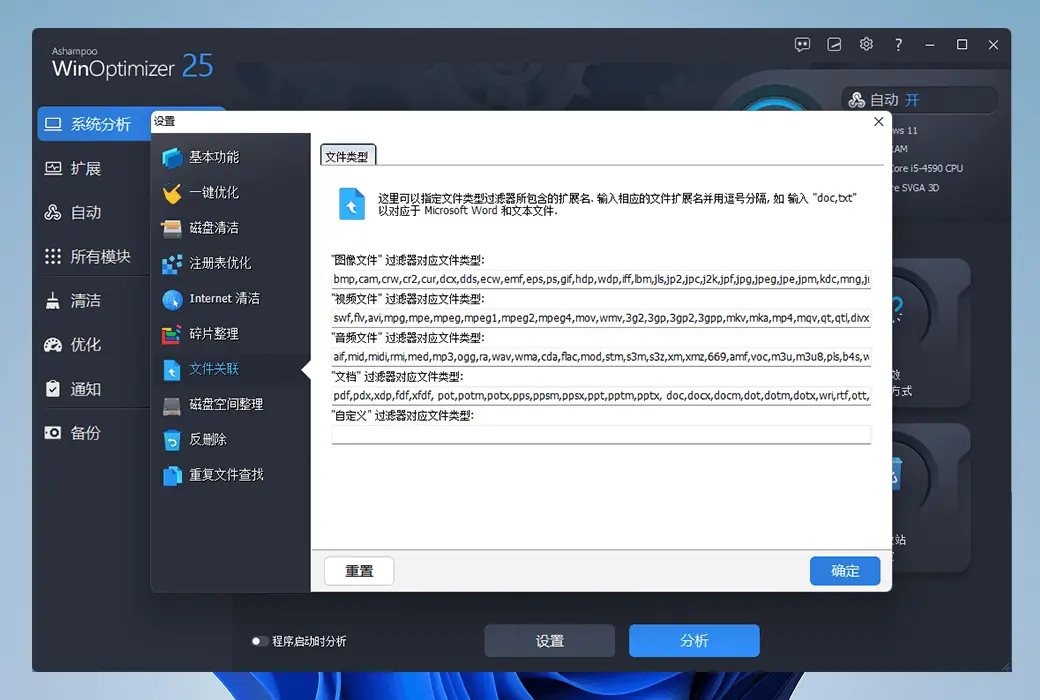Click the 所有模块 grid icon

[53, 256]
